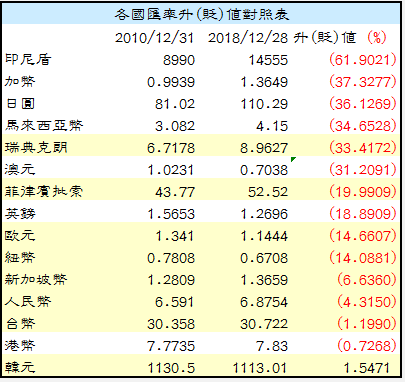Select the 歐元 row label
Image resolution: width=405 pixels, height=382 pixels.
click(20, 235)
